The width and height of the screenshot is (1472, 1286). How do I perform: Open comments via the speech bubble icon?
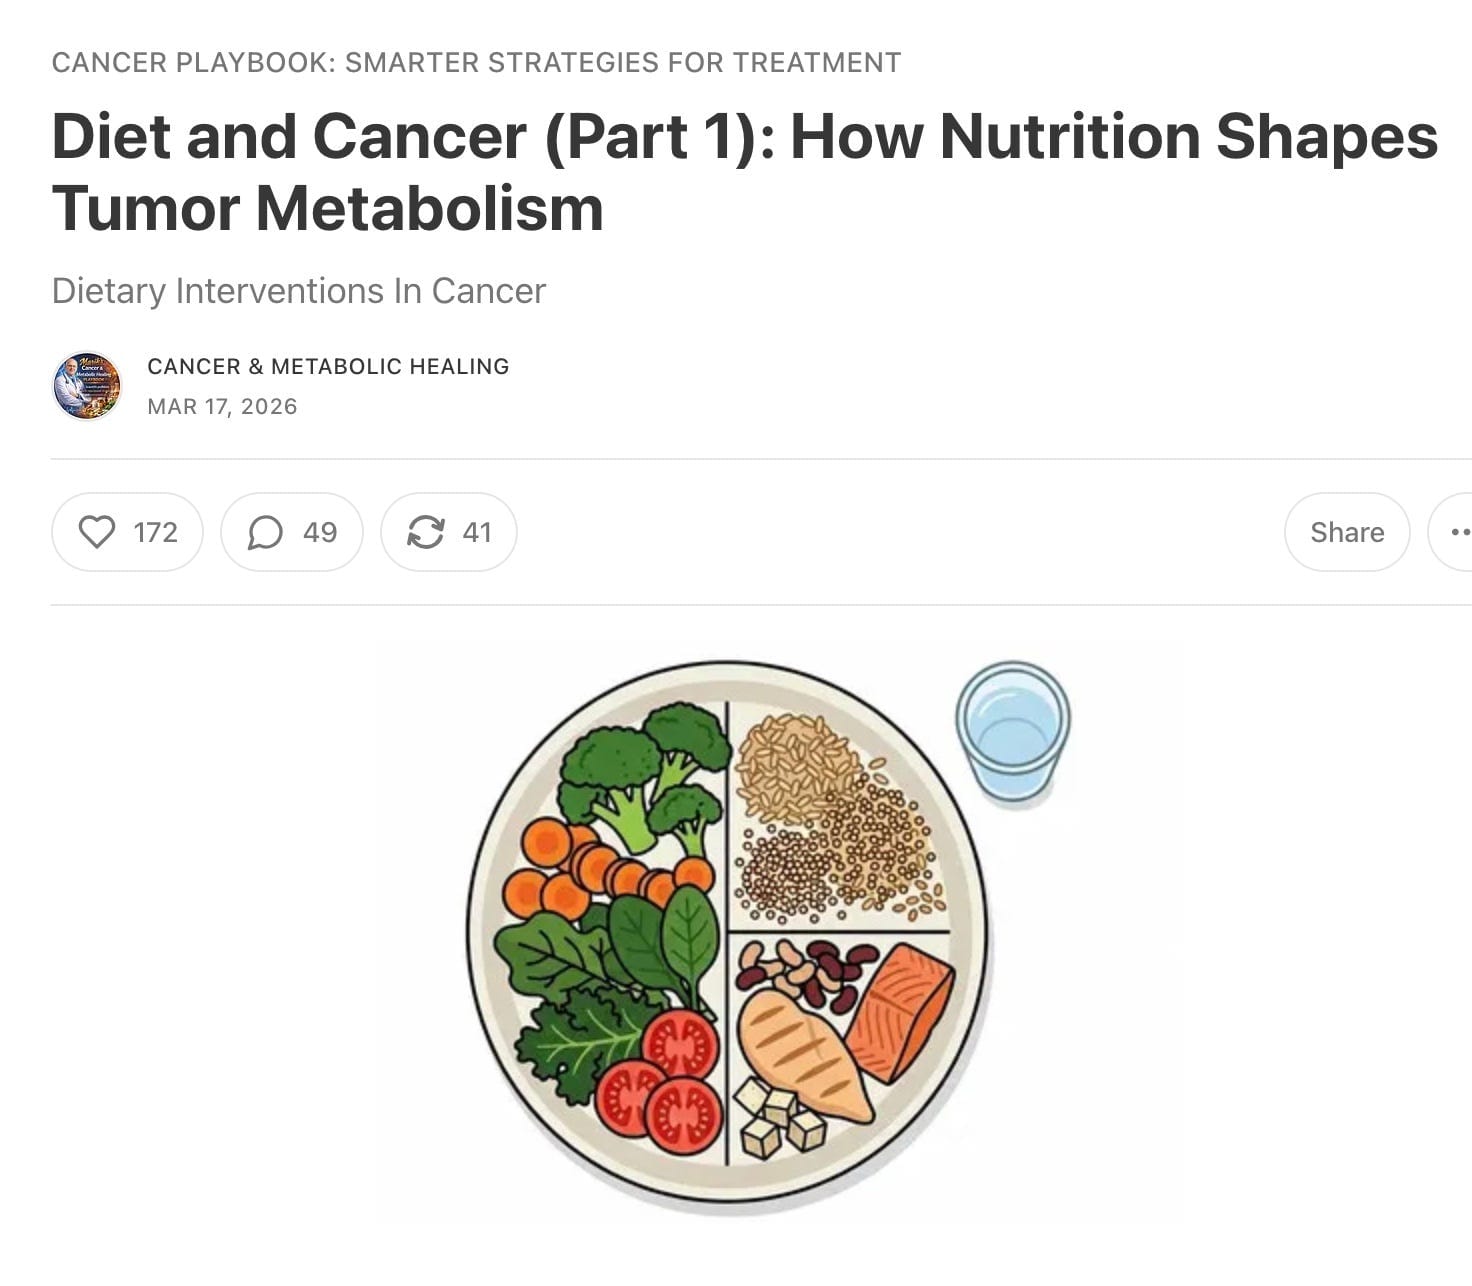(291, 532)
